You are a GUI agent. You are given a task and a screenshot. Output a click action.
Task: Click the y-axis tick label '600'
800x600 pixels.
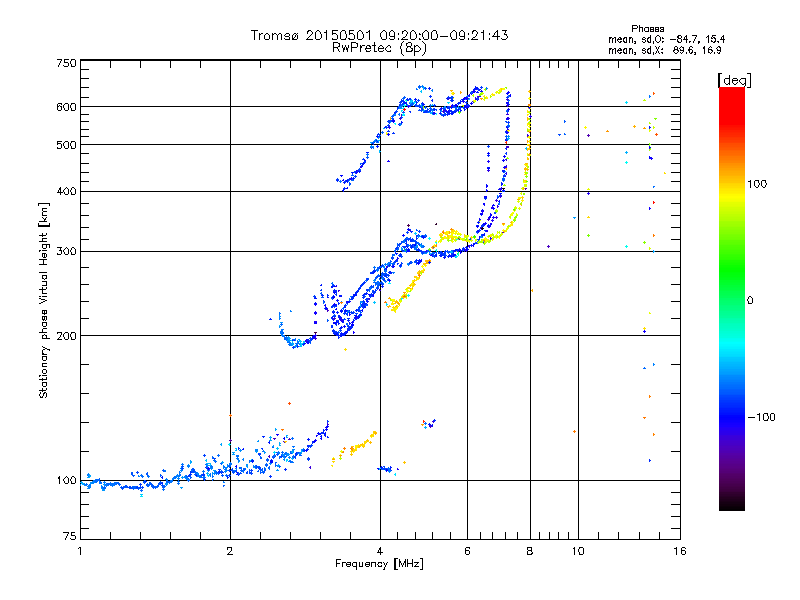[x=67, y=107]
